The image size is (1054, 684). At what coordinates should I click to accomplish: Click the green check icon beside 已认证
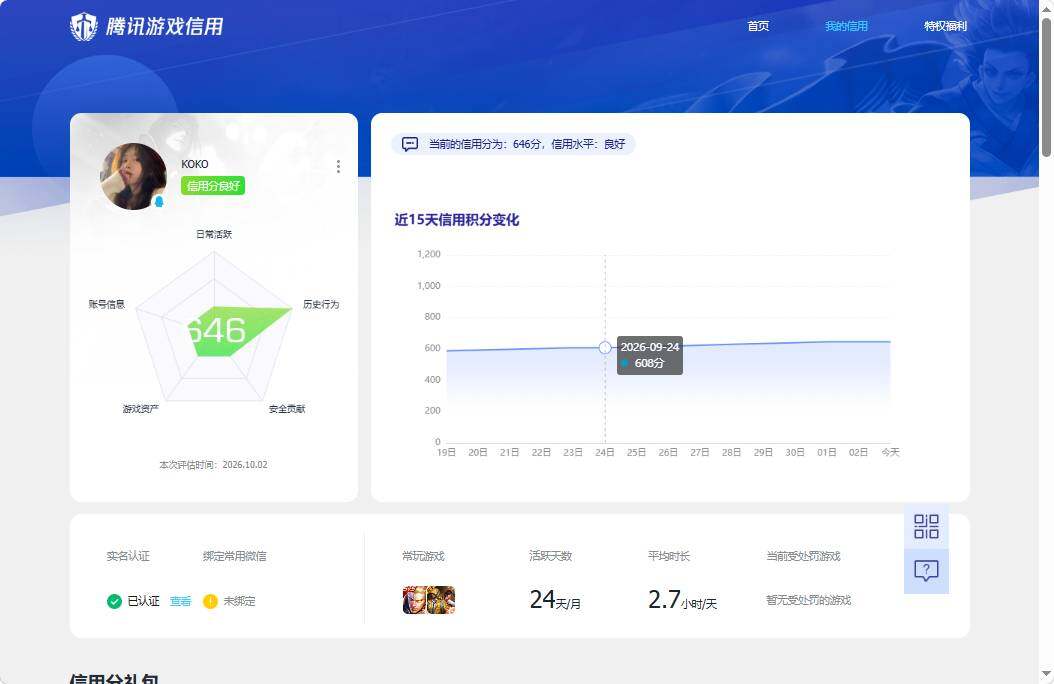(114, 601)
